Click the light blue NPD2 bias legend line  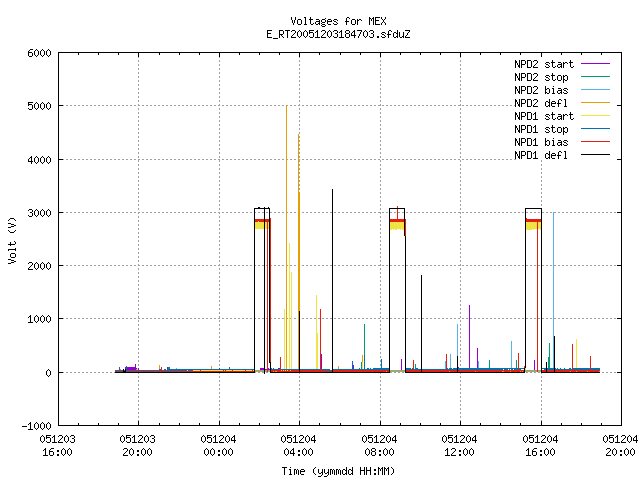pyautogui.click(x=596, y=90)
